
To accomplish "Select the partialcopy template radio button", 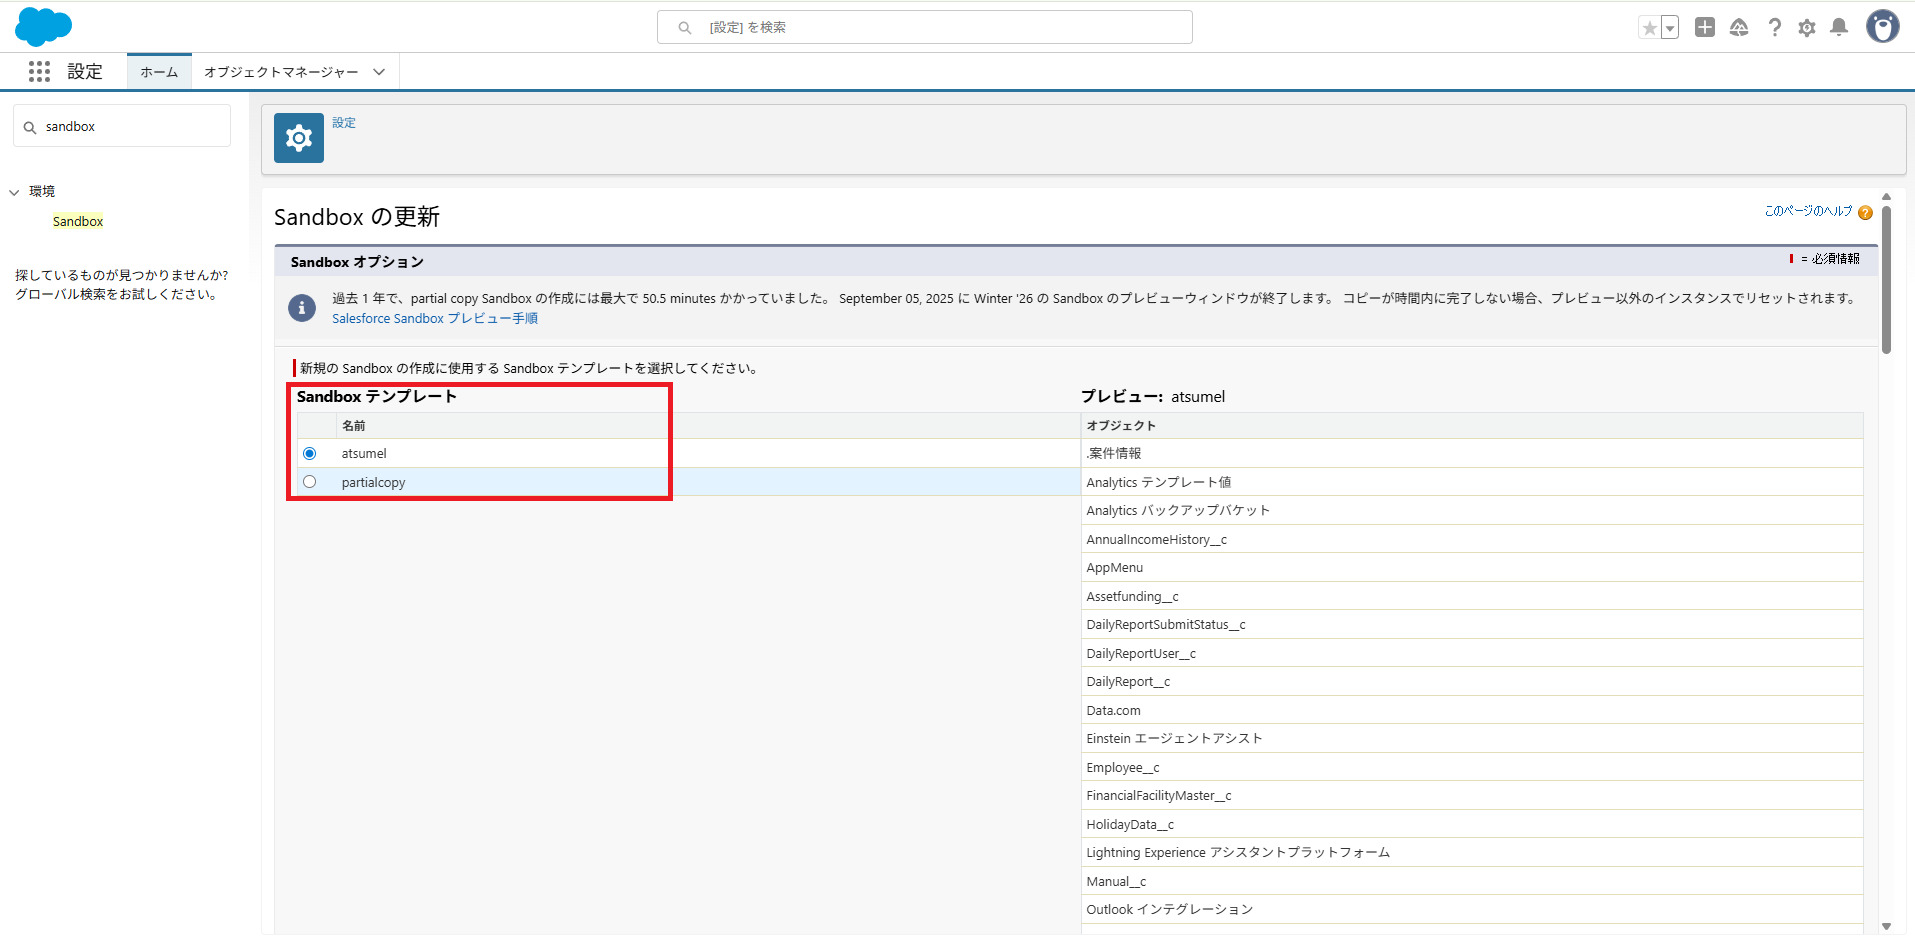I will 310,482.
